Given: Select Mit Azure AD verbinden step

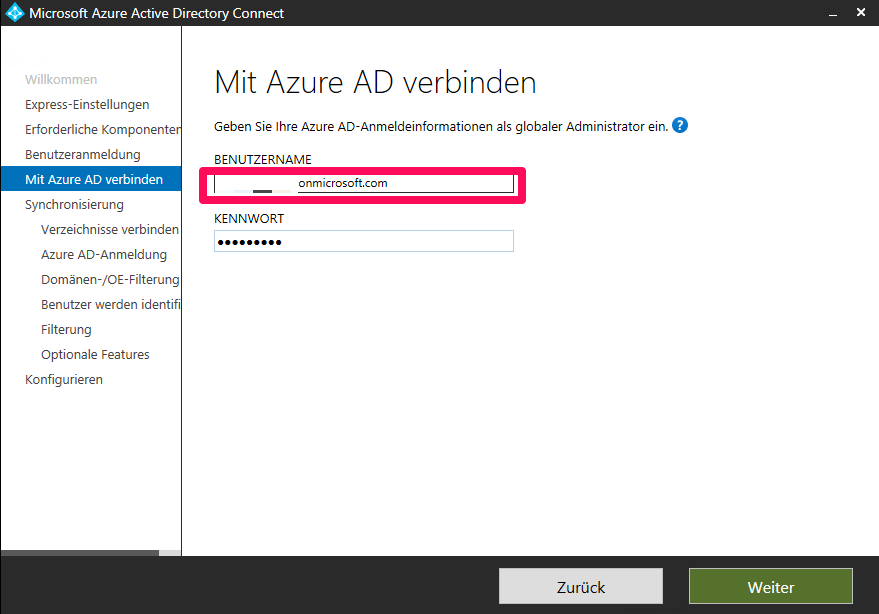Looking at the screenshot, I should pyautogui.click(x=91, y=179).
